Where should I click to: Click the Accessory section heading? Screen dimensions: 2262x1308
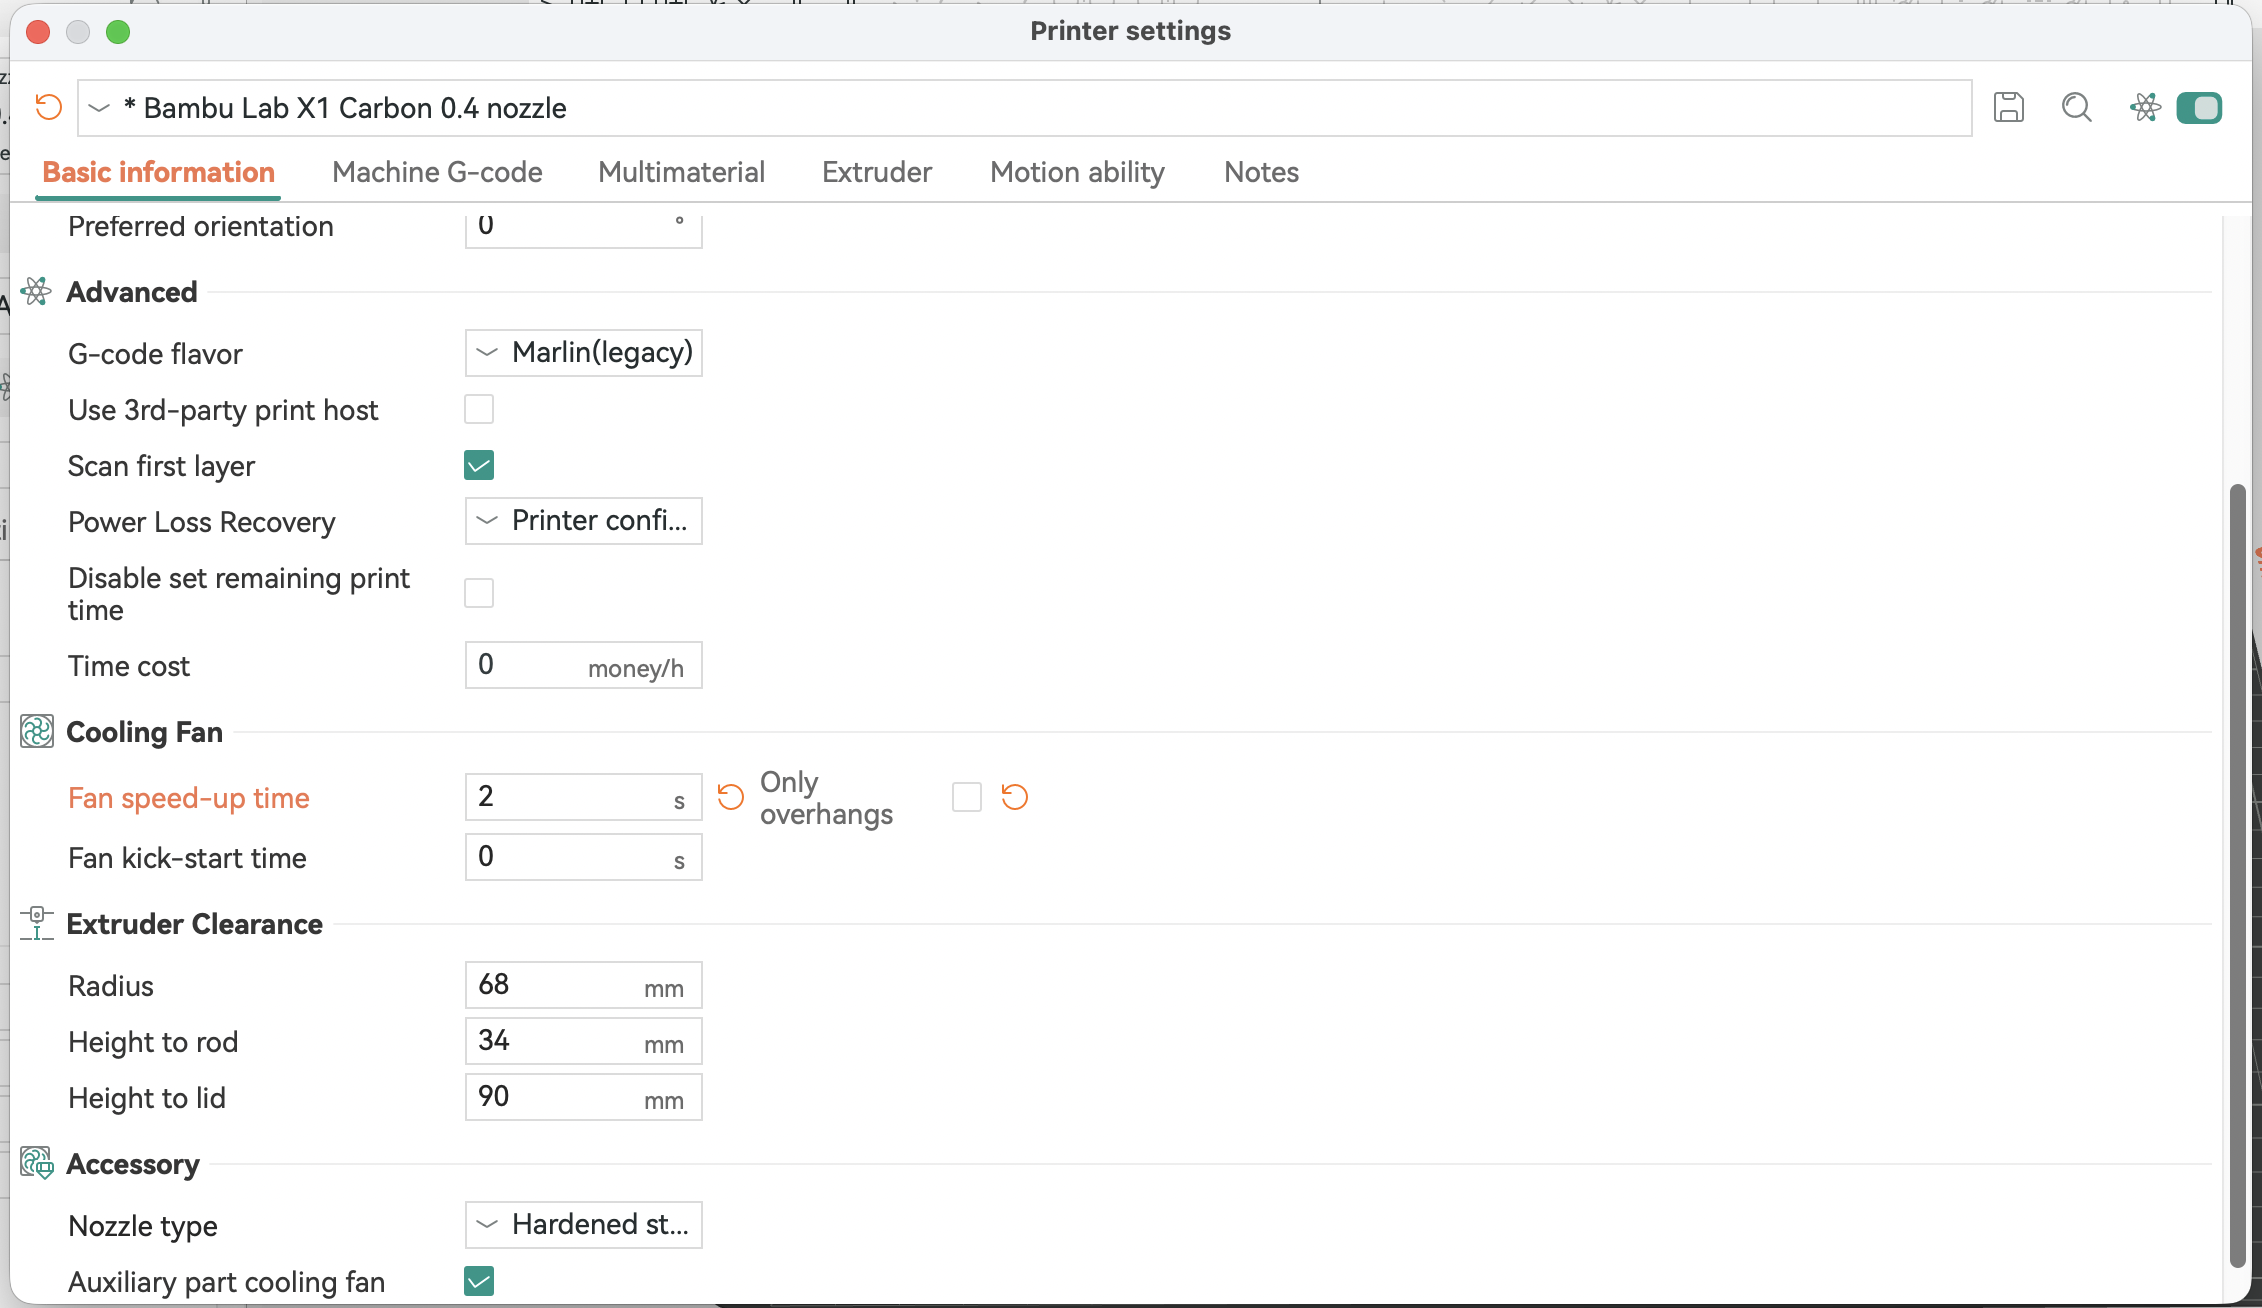133,1164
